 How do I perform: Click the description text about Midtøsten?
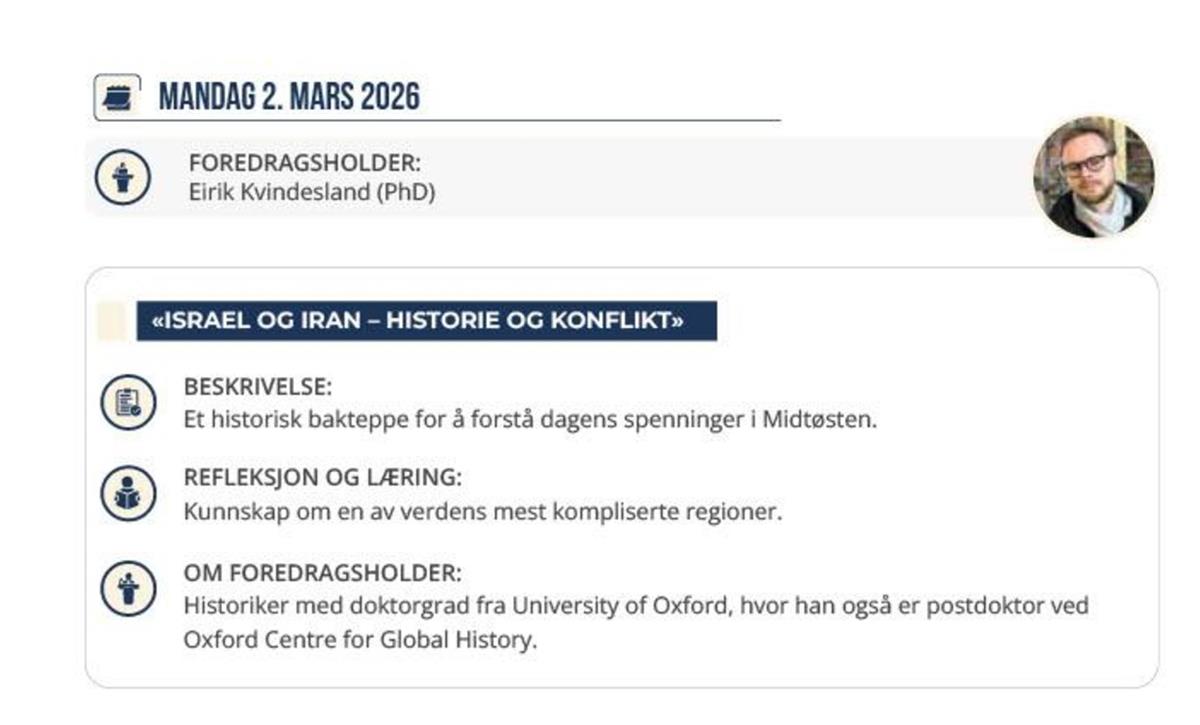pos(530,419)
